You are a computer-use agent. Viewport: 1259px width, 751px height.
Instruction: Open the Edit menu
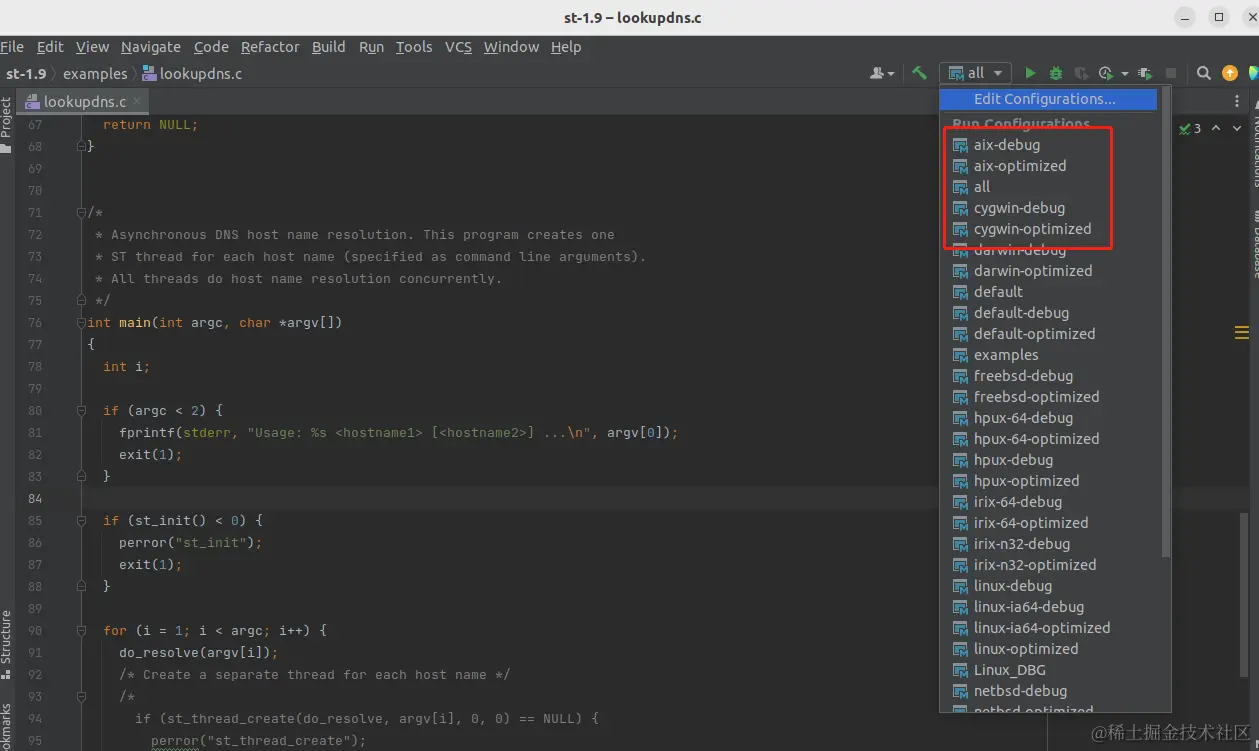50,47
